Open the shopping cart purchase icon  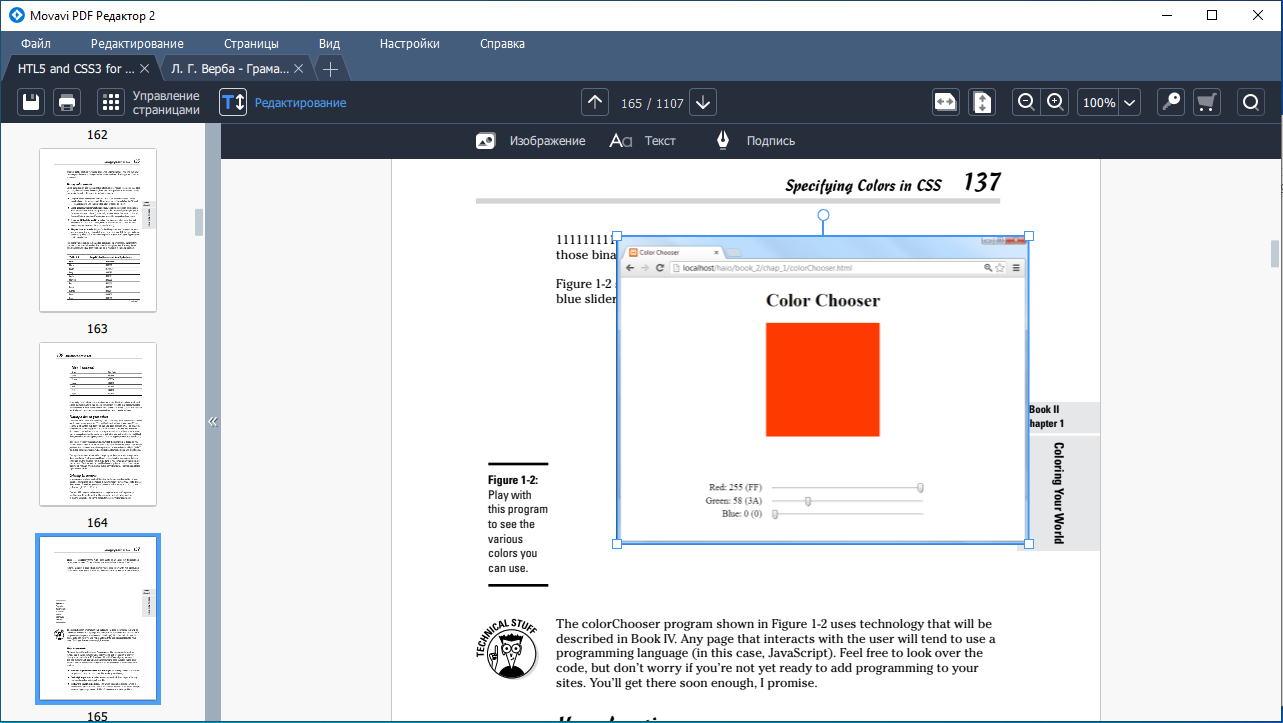point(1207,102)
